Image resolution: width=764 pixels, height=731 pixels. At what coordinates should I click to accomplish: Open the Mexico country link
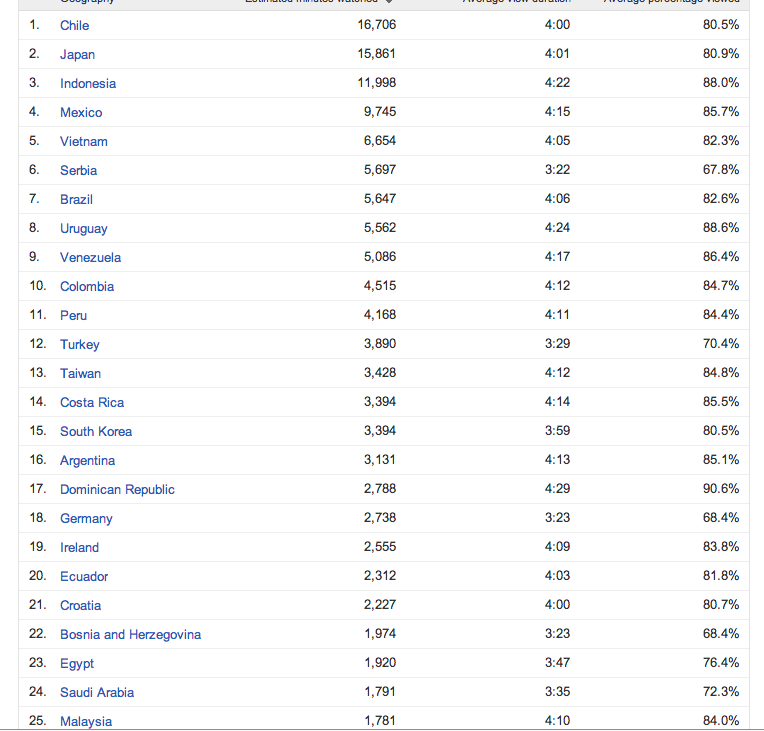click(x=81, y=112)
